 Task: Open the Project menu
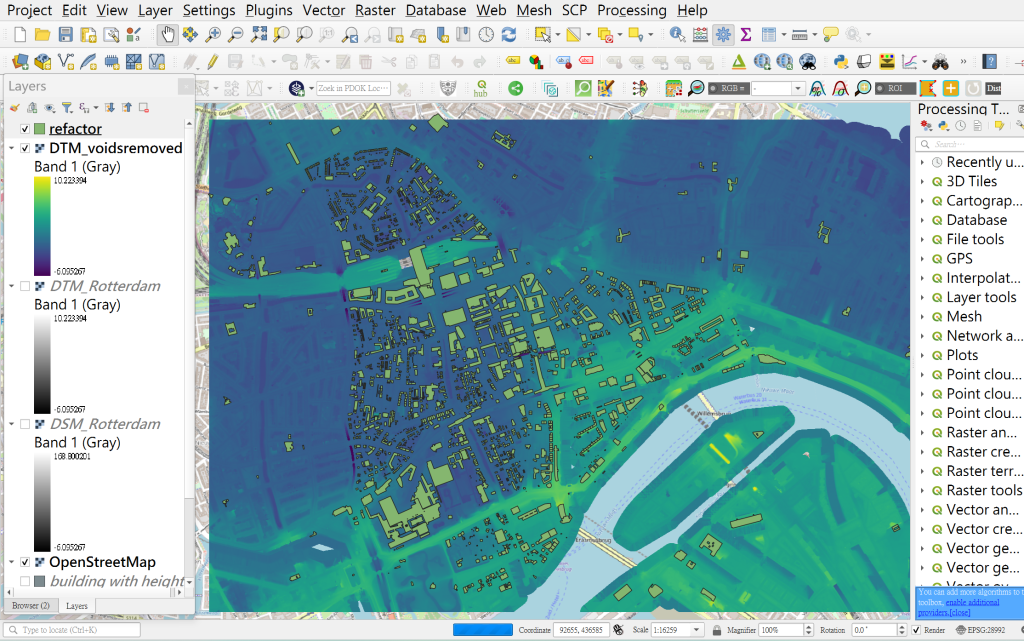[x=29, y=10]
